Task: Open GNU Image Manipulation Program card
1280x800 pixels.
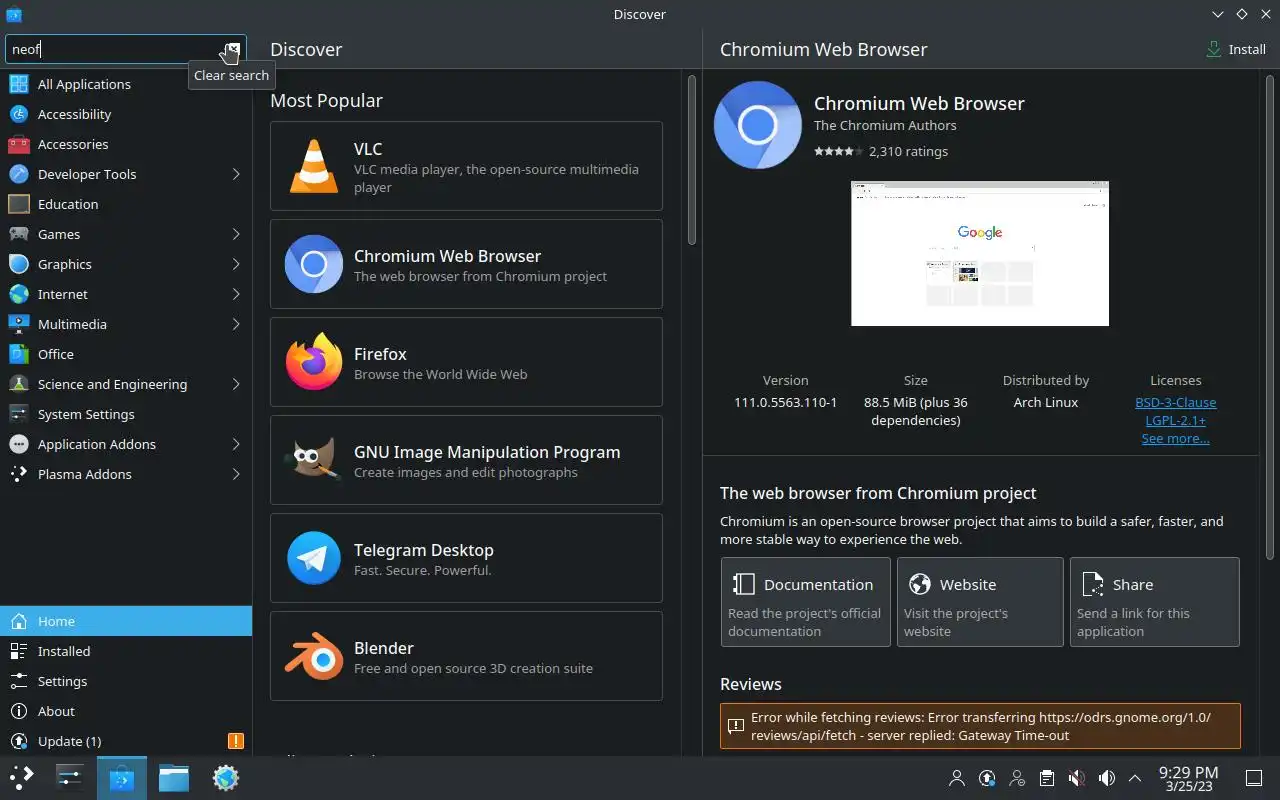Action: pos(466,460)
